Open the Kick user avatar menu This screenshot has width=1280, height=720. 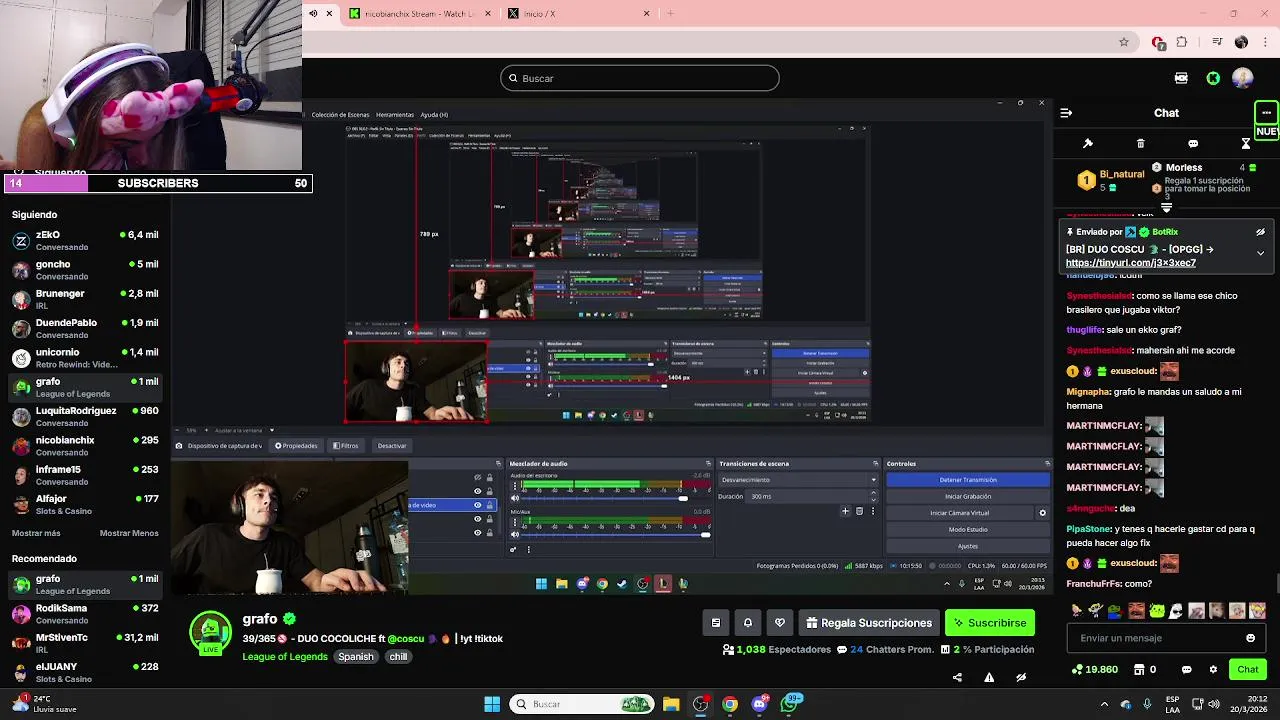[x=1243, y=78]
